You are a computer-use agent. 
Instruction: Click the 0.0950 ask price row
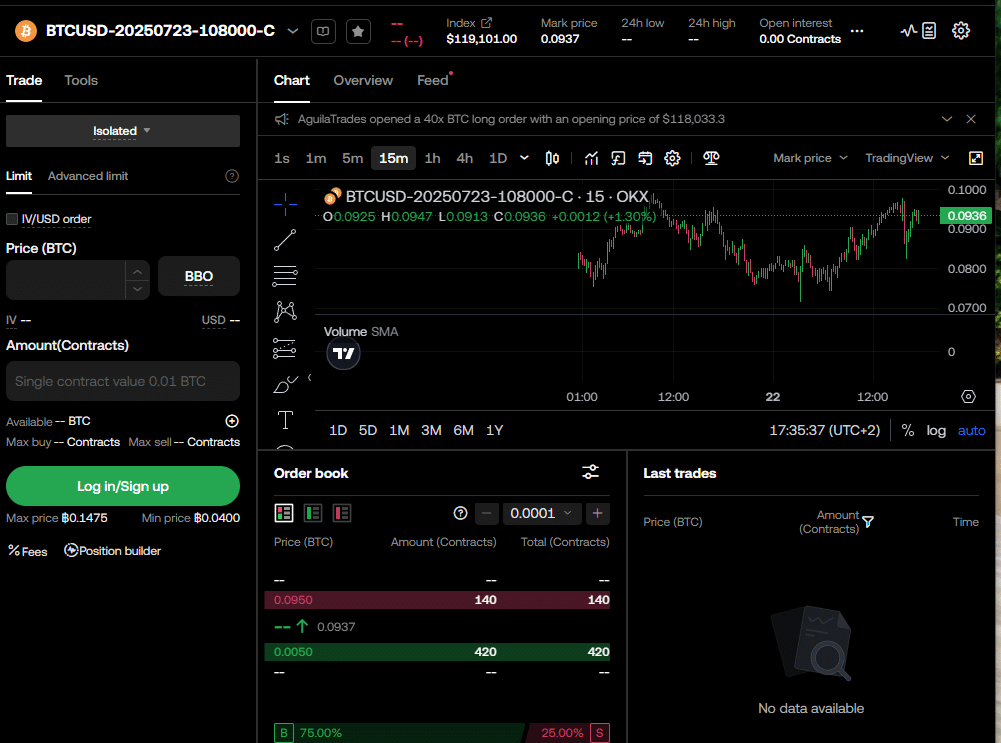click(x=437, y=600)
